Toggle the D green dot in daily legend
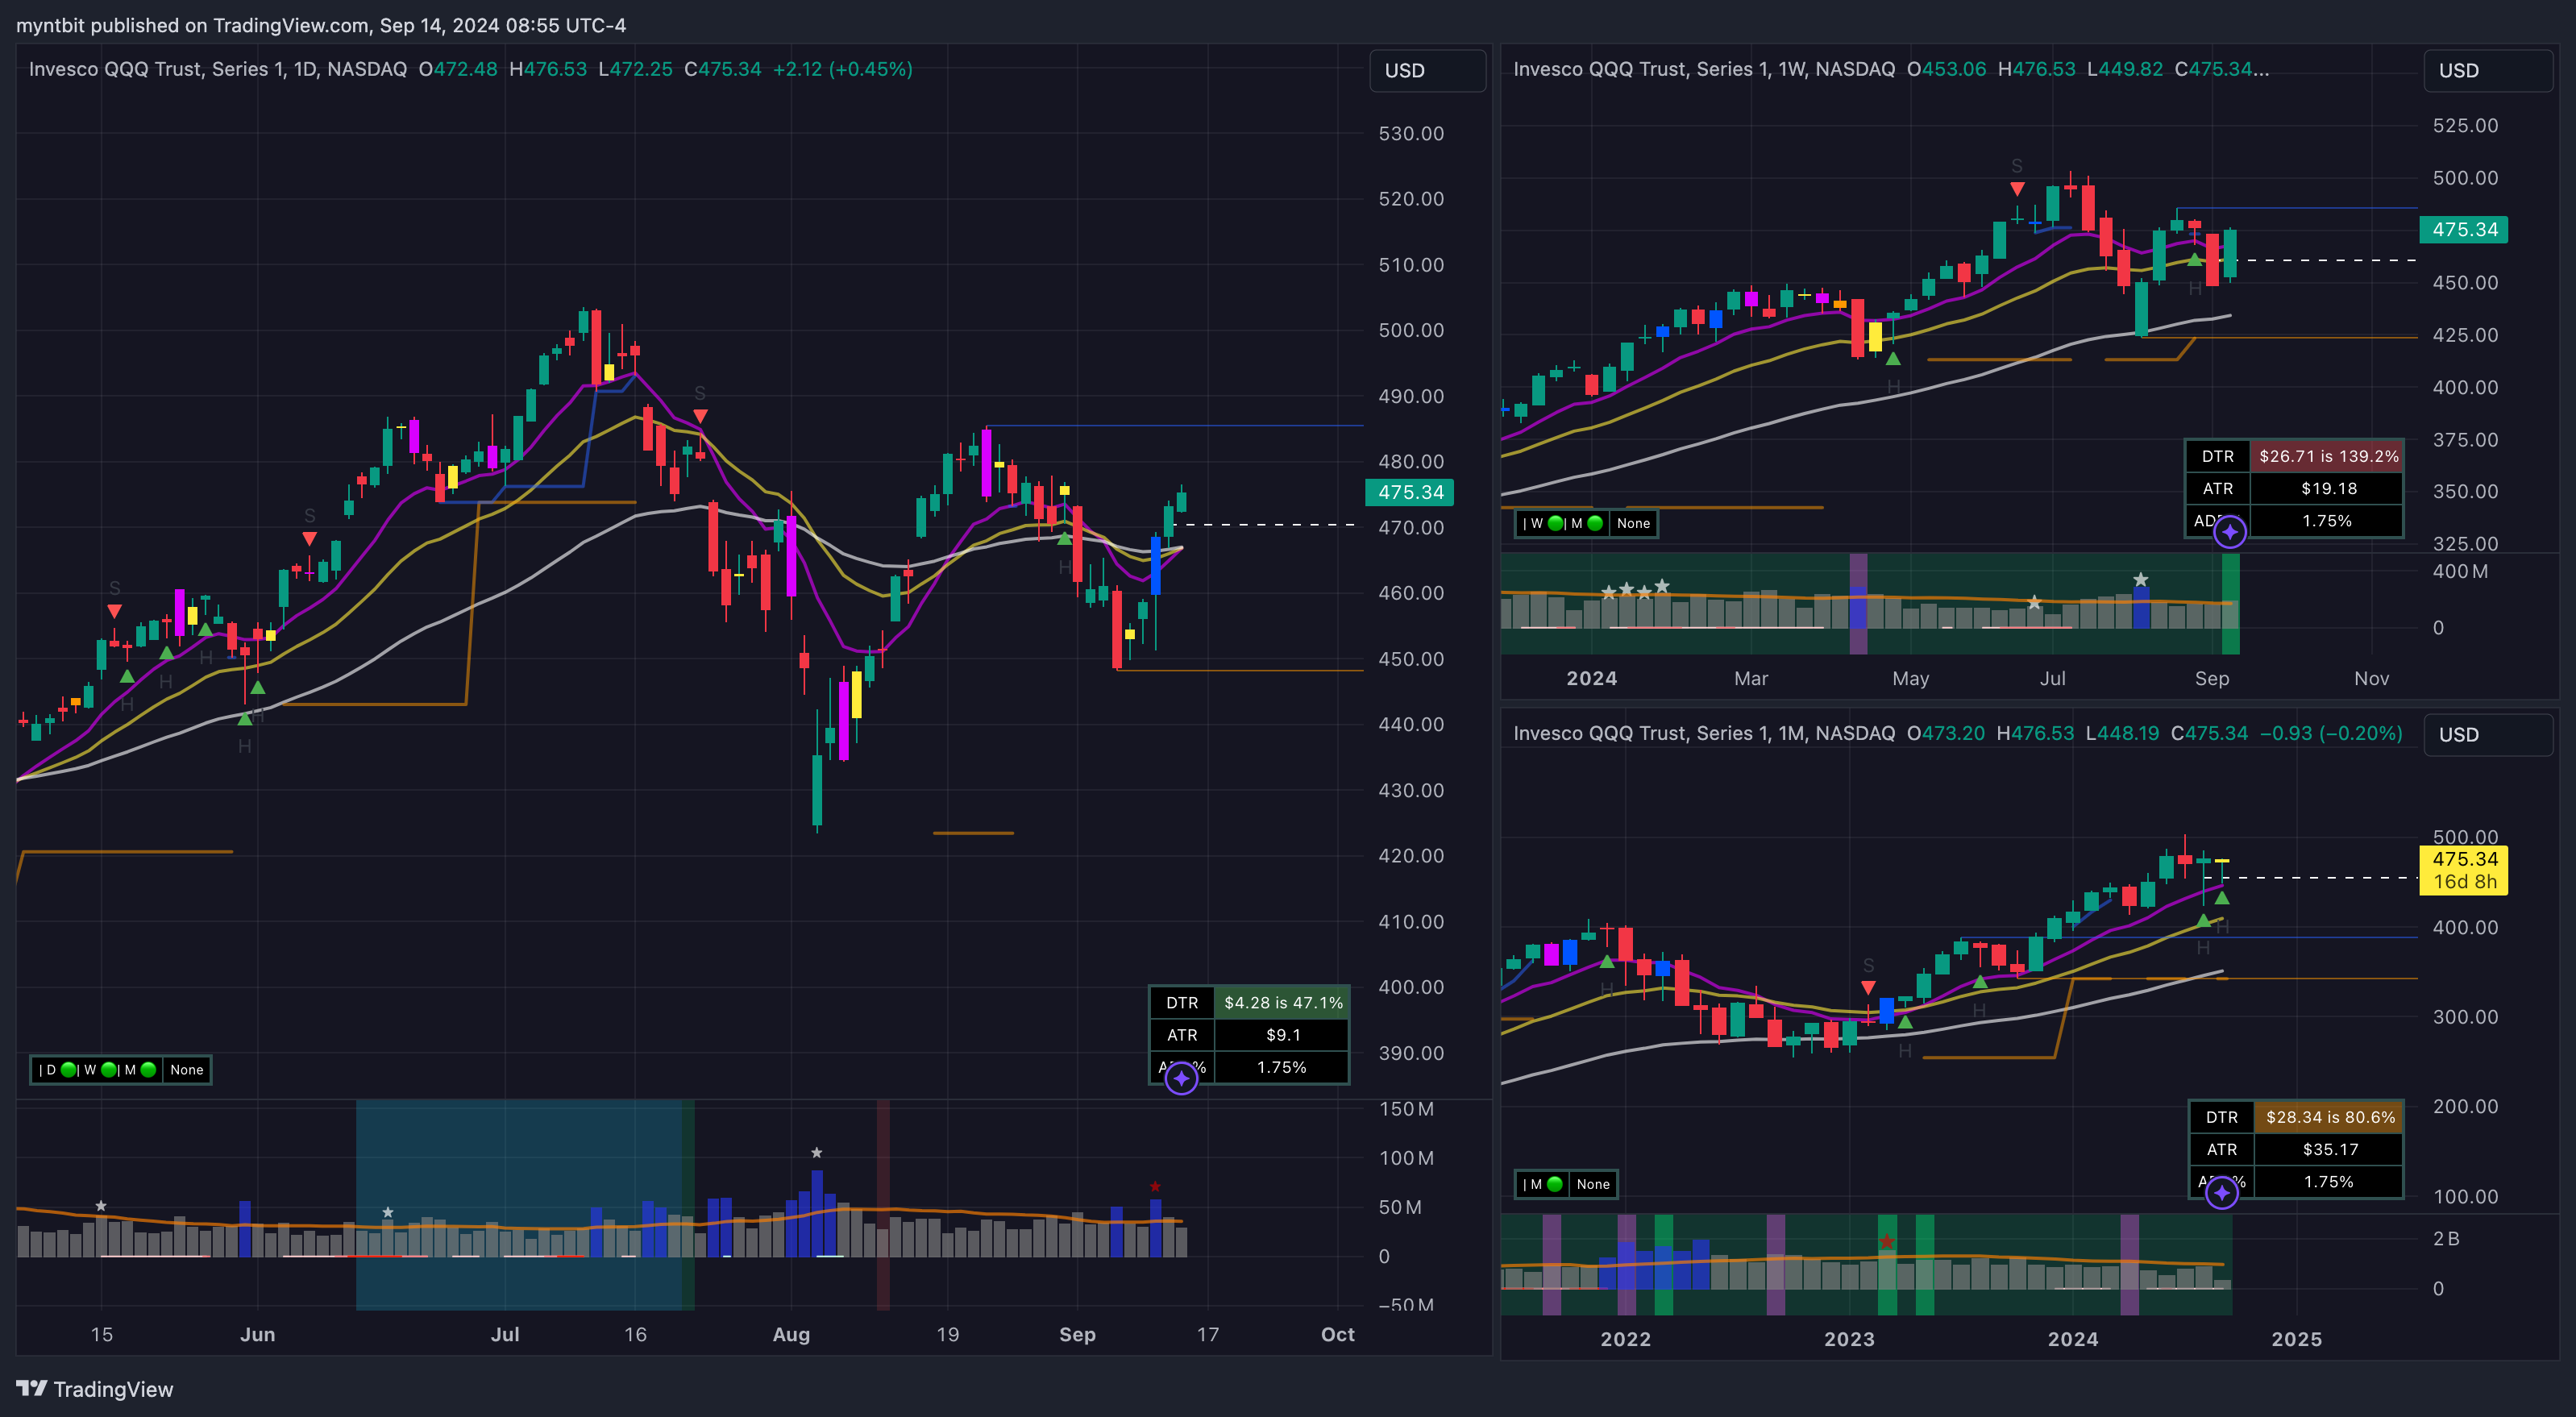Viewport: 2576px width, 1417px height. (68, 1070)
